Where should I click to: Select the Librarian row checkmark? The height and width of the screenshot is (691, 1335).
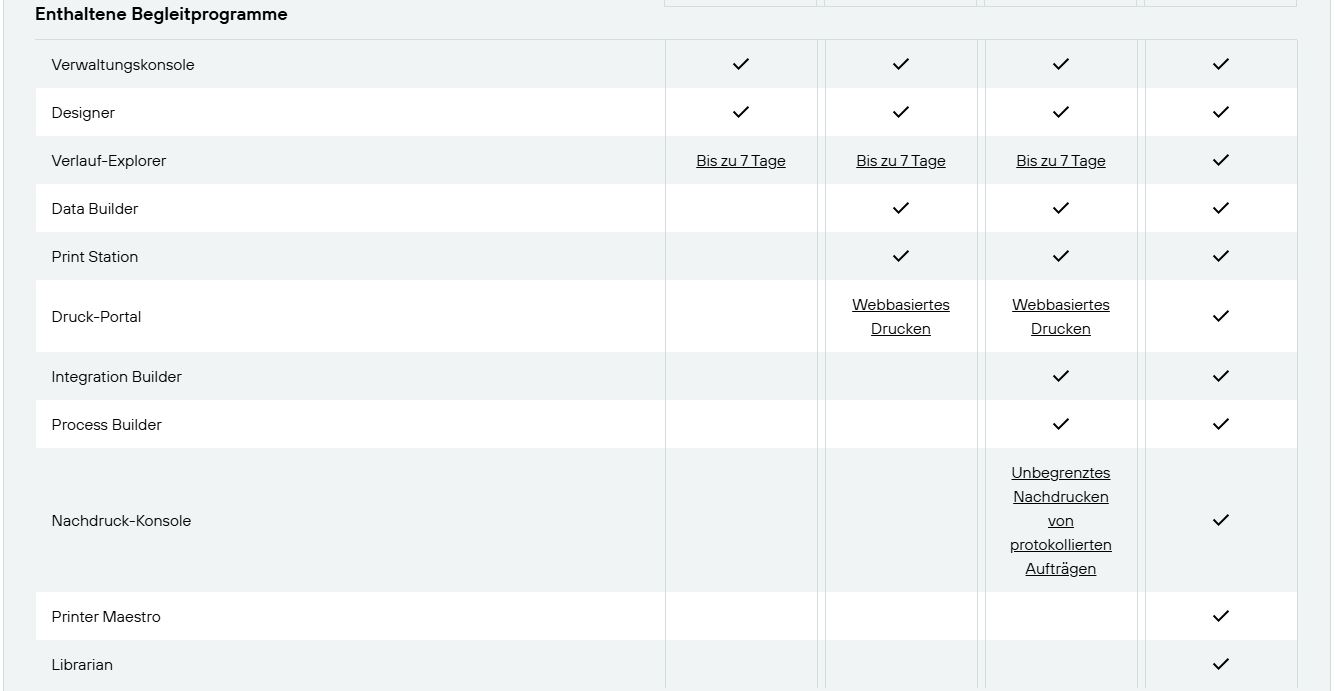point(1220,664)
